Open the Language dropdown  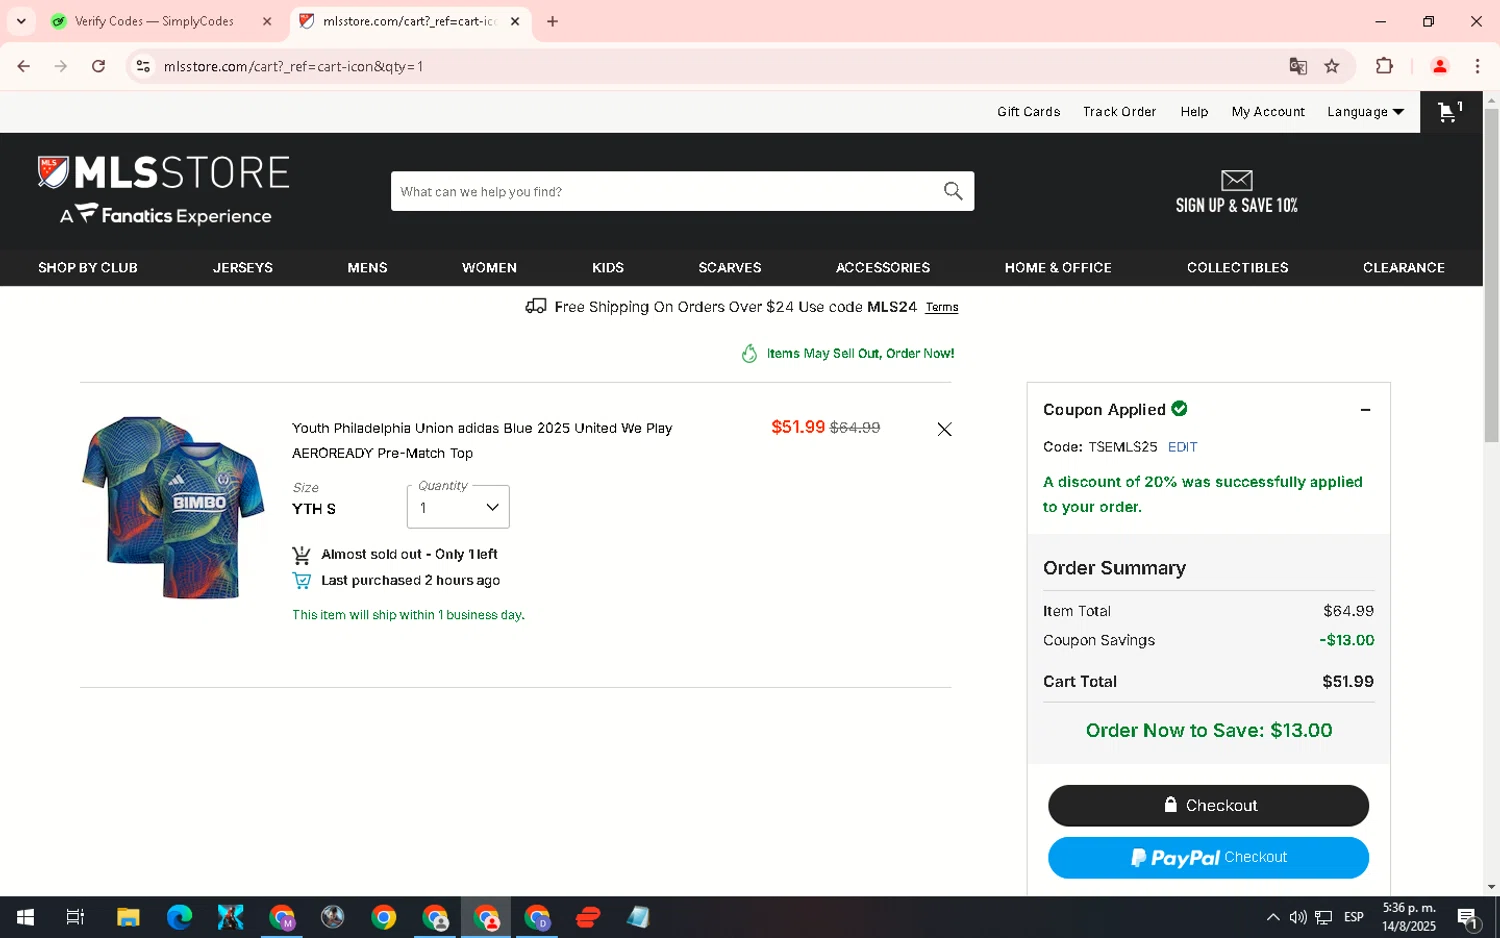(x=1365, y=112)
